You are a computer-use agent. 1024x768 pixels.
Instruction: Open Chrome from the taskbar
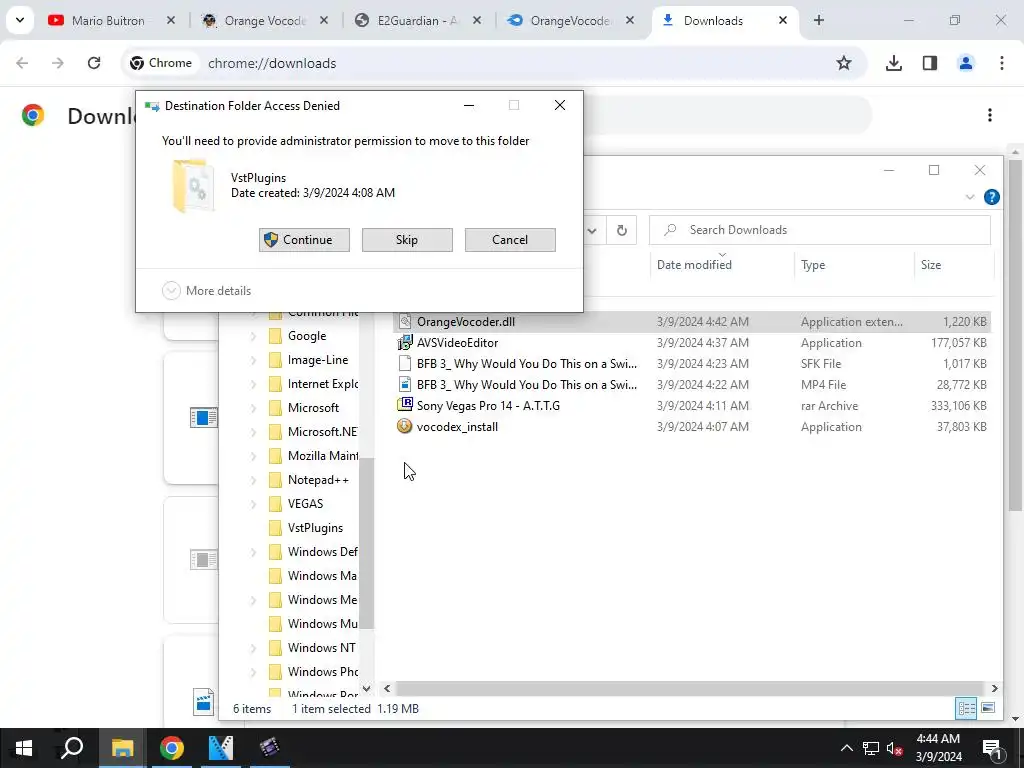(x=172, y=748)
